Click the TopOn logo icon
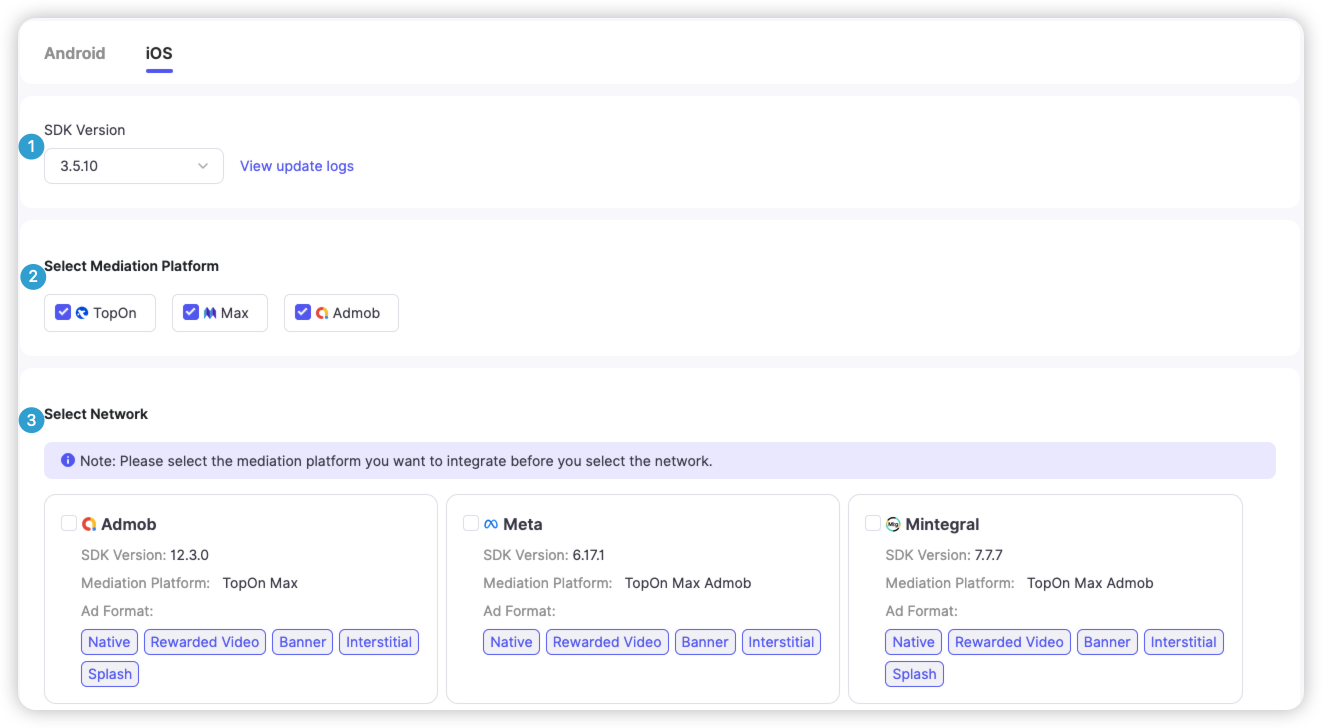 (82, 313)
